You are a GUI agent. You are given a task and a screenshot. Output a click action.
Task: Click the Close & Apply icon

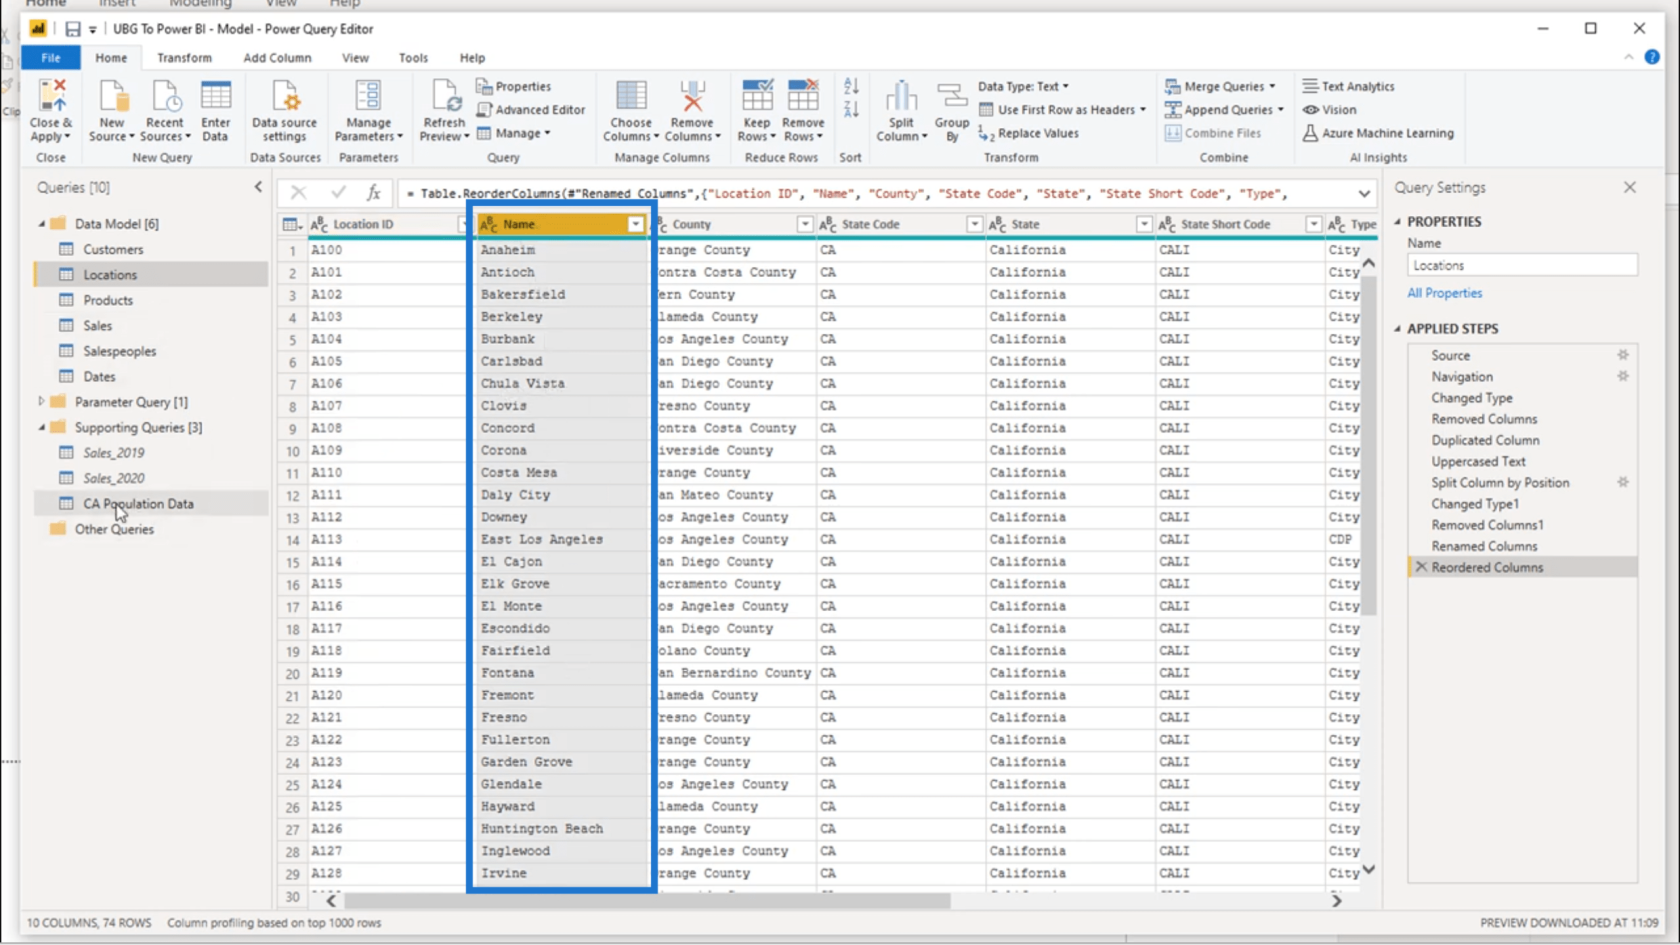(x=51, y=95)
